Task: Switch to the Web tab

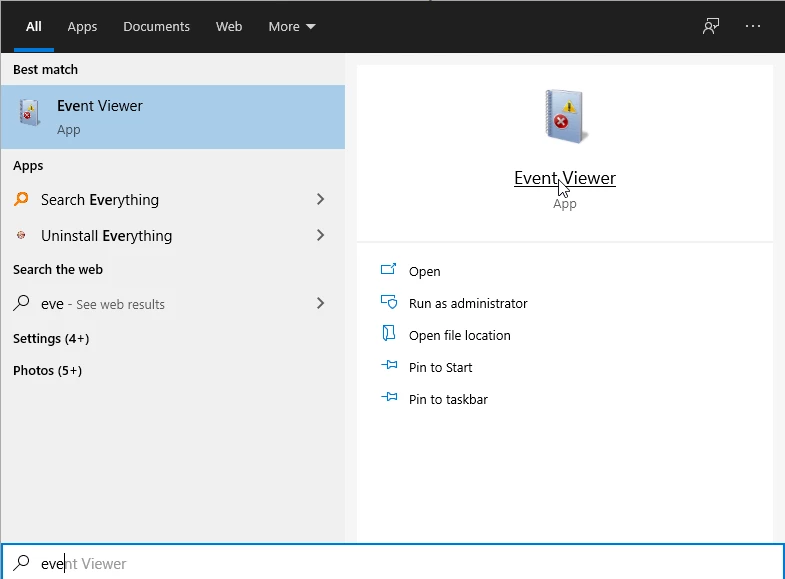Action: [x=229, y=27]
